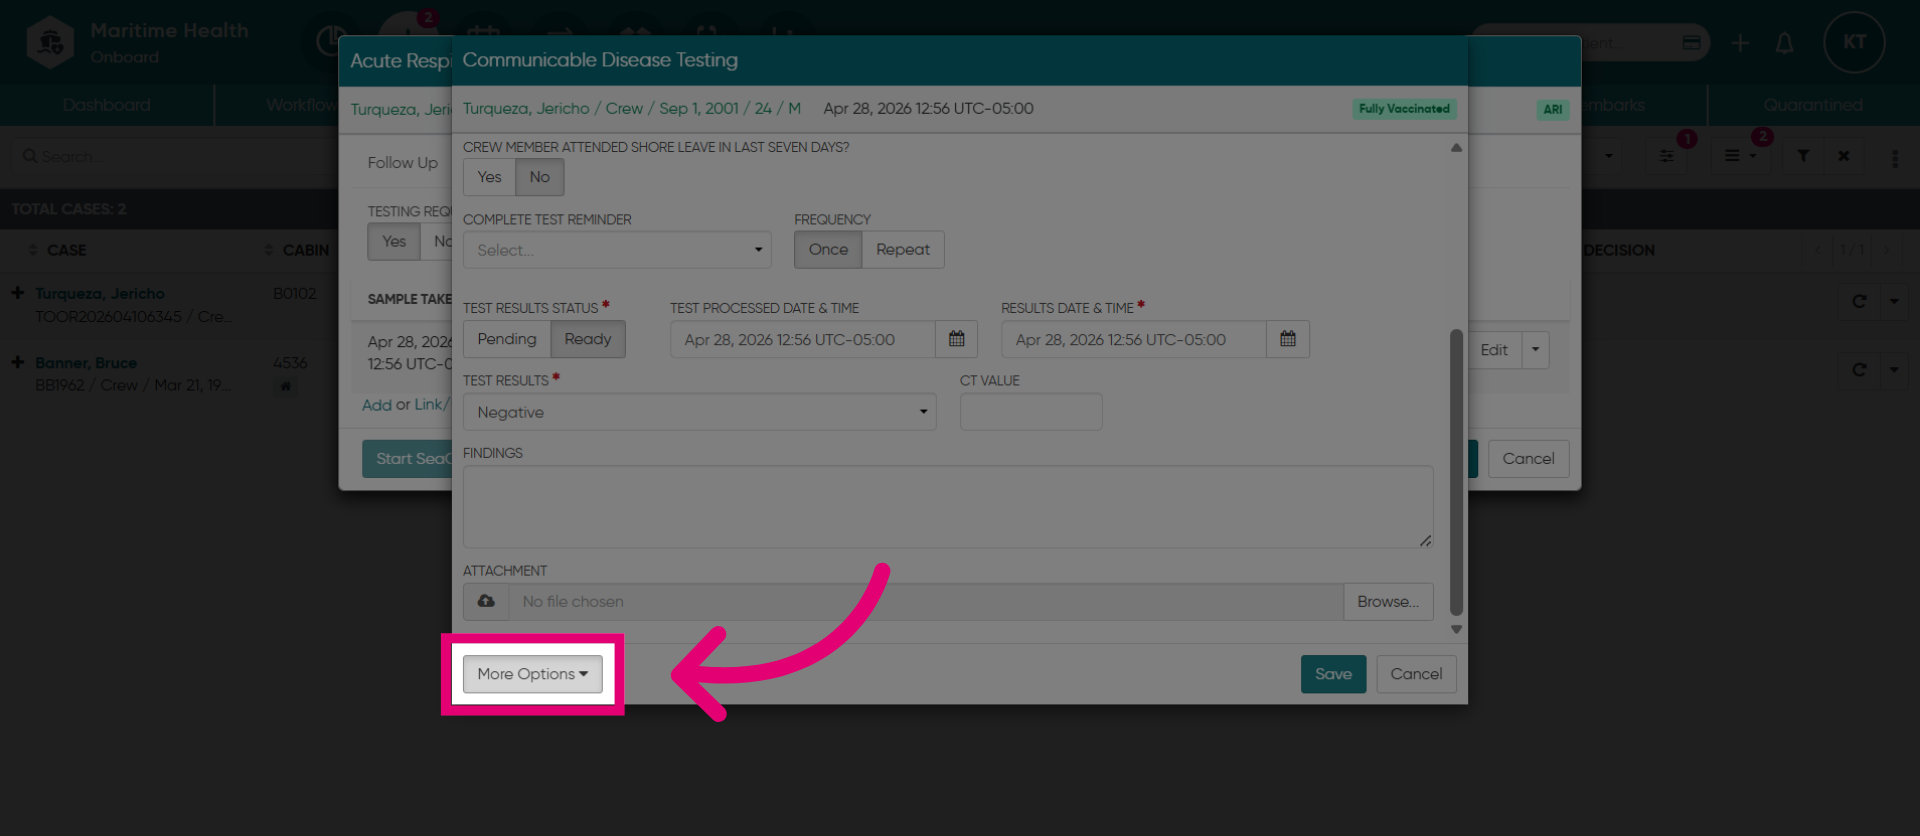Click the Fully Vaccinated badge

tap(1404, 109)
